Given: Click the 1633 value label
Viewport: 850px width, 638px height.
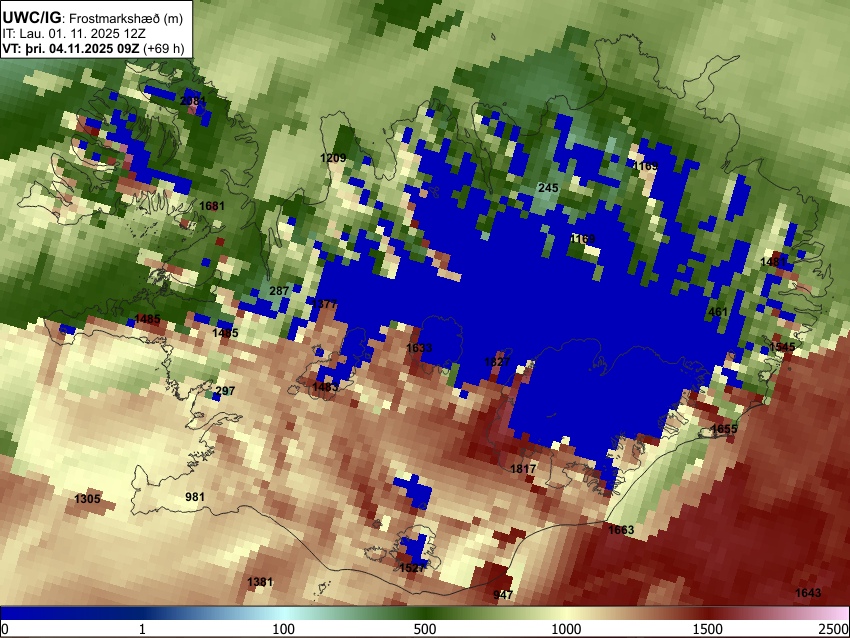Looking at the screenshot, I should pos(419,348).
